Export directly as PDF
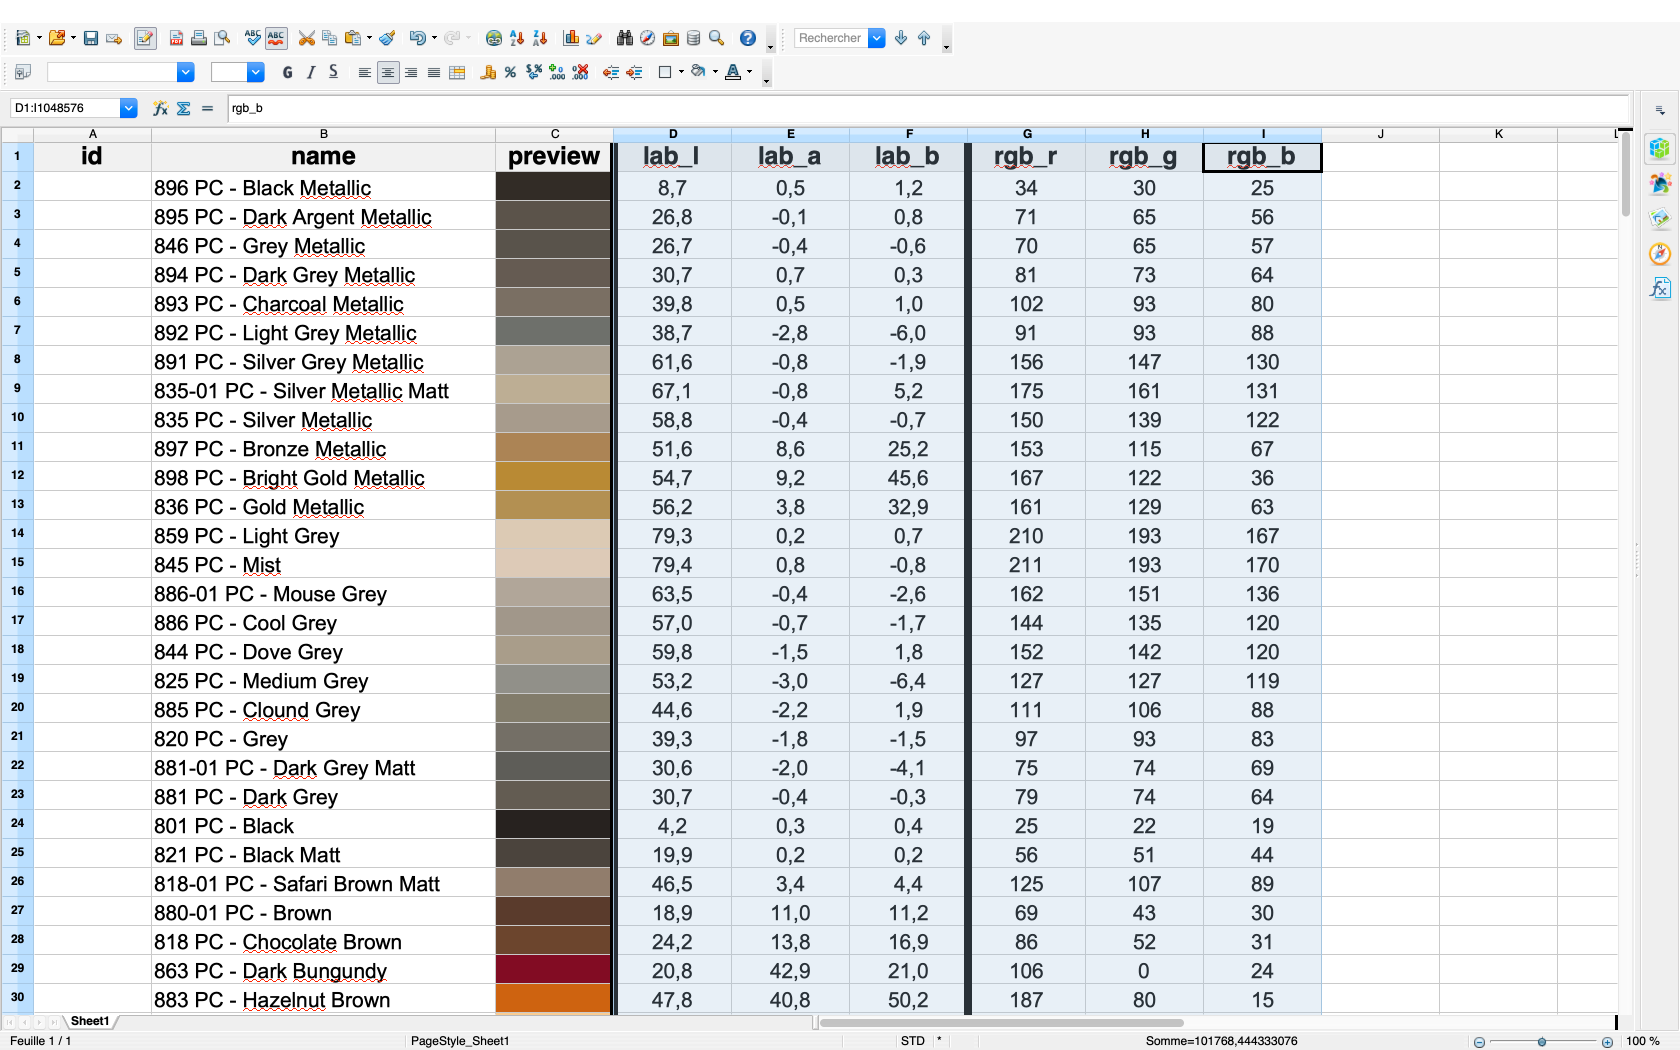 click(176, 38)
